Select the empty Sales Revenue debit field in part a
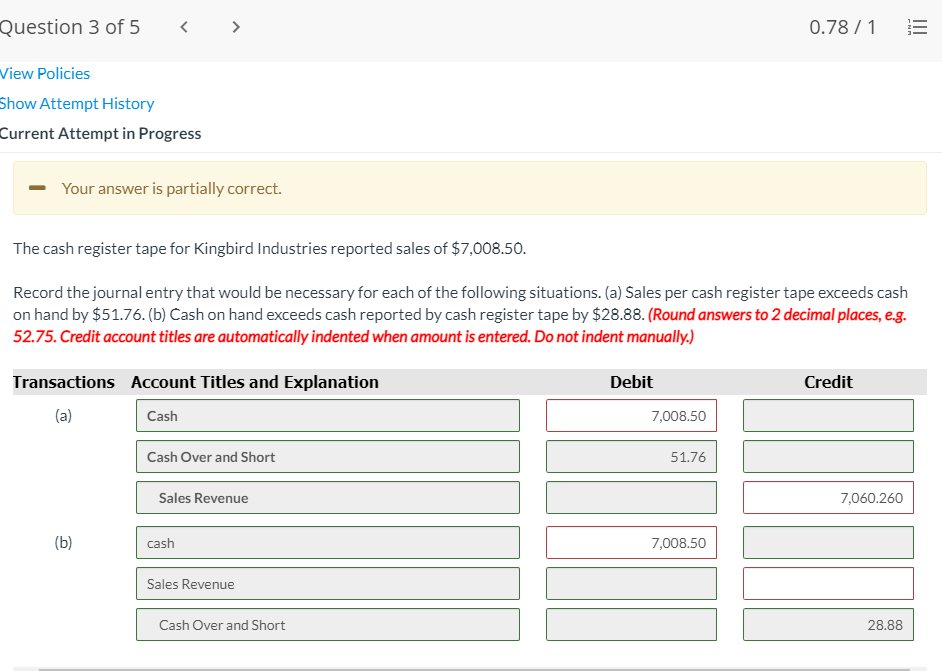Screen dimensions: 942x671 point(631,497)
